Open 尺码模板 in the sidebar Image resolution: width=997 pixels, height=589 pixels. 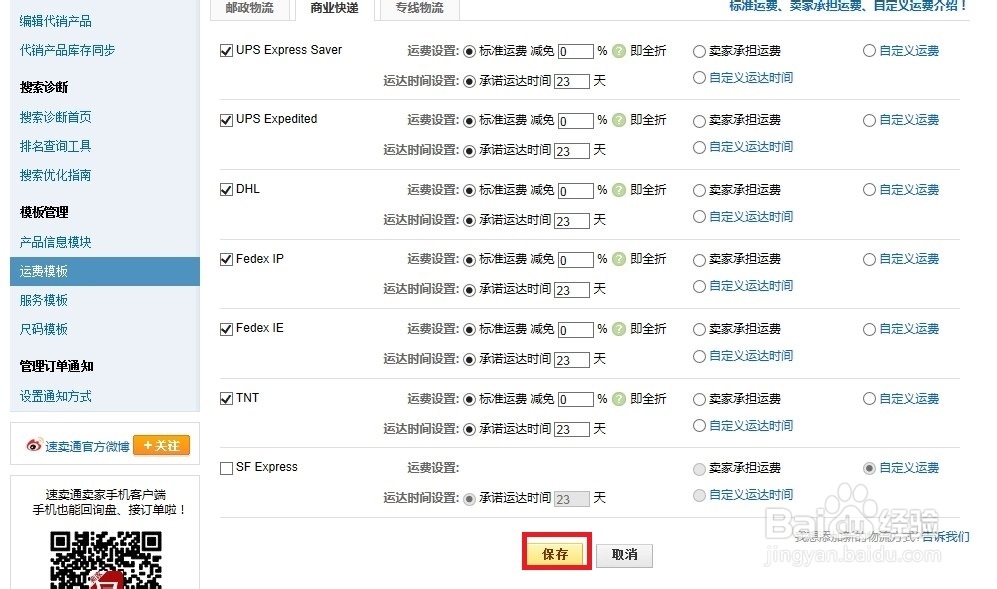click(x=44, y=329)
